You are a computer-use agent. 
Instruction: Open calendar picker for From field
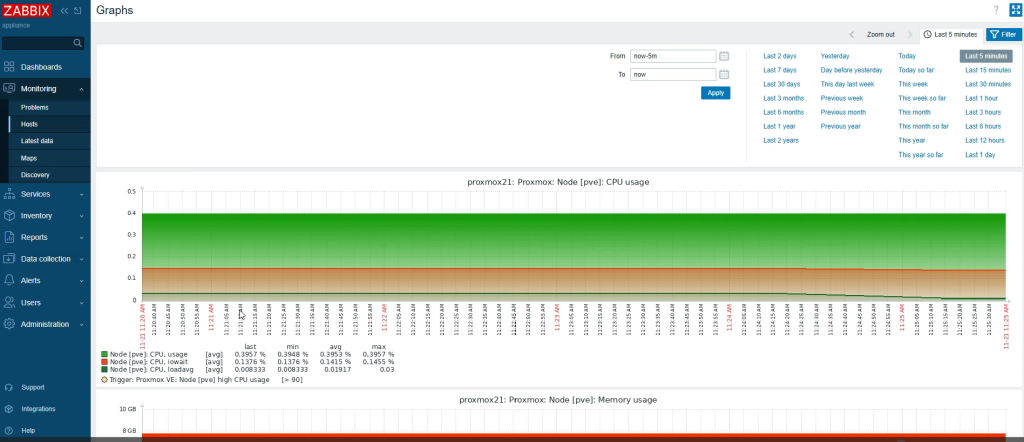click(724, 56)
